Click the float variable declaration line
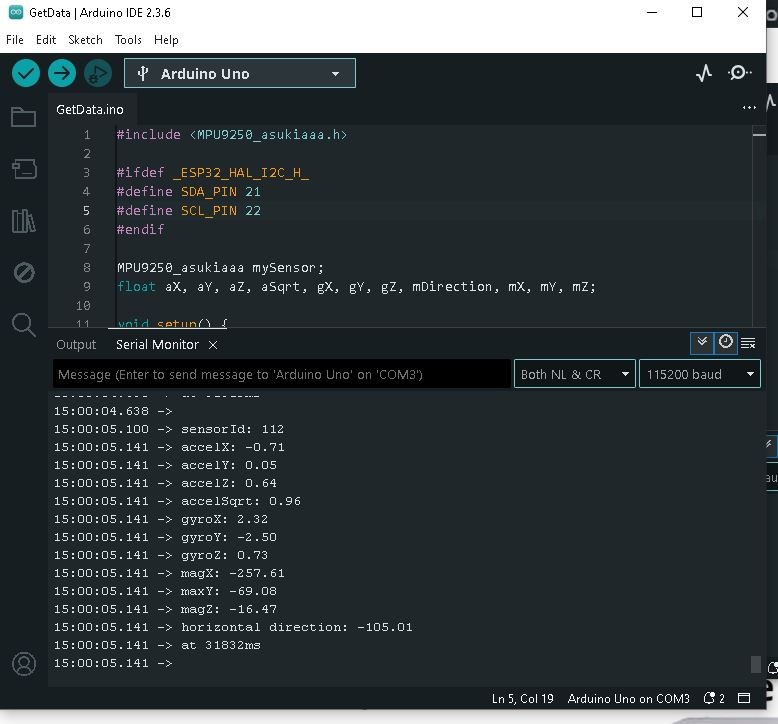 pos(356,286)
